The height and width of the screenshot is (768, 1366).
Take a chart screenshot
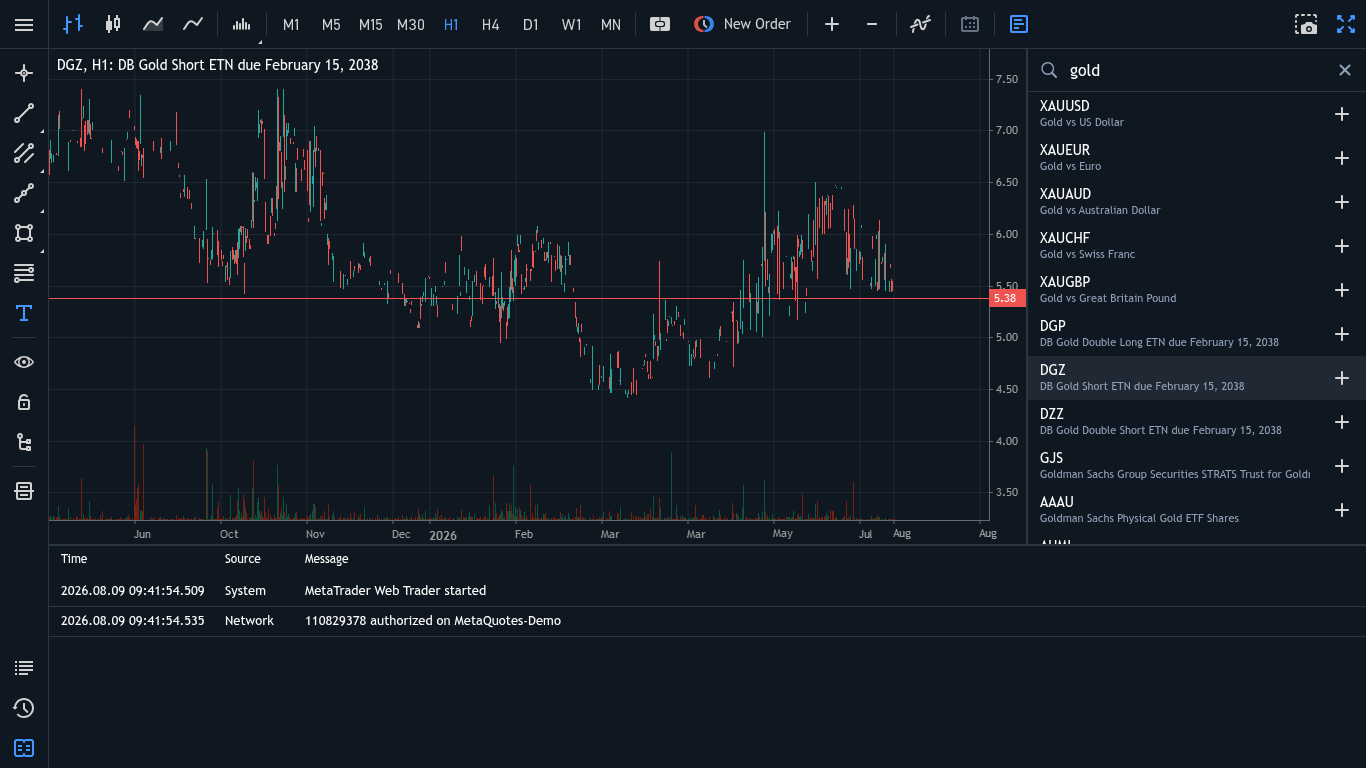click(1306, 24)
